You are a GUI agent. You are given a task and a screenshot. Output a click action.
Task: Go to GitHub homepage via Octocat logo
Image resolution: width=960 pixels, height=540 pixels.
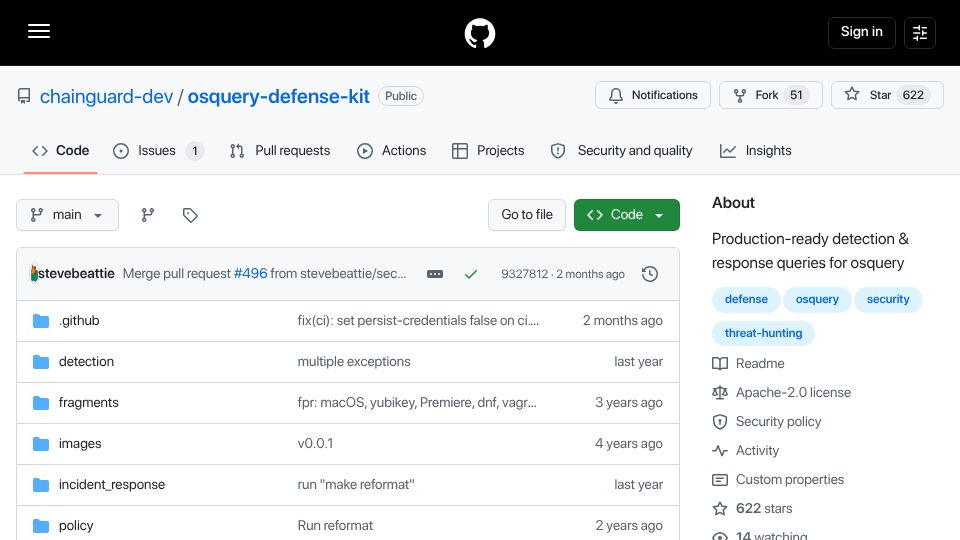coord(479,33)
